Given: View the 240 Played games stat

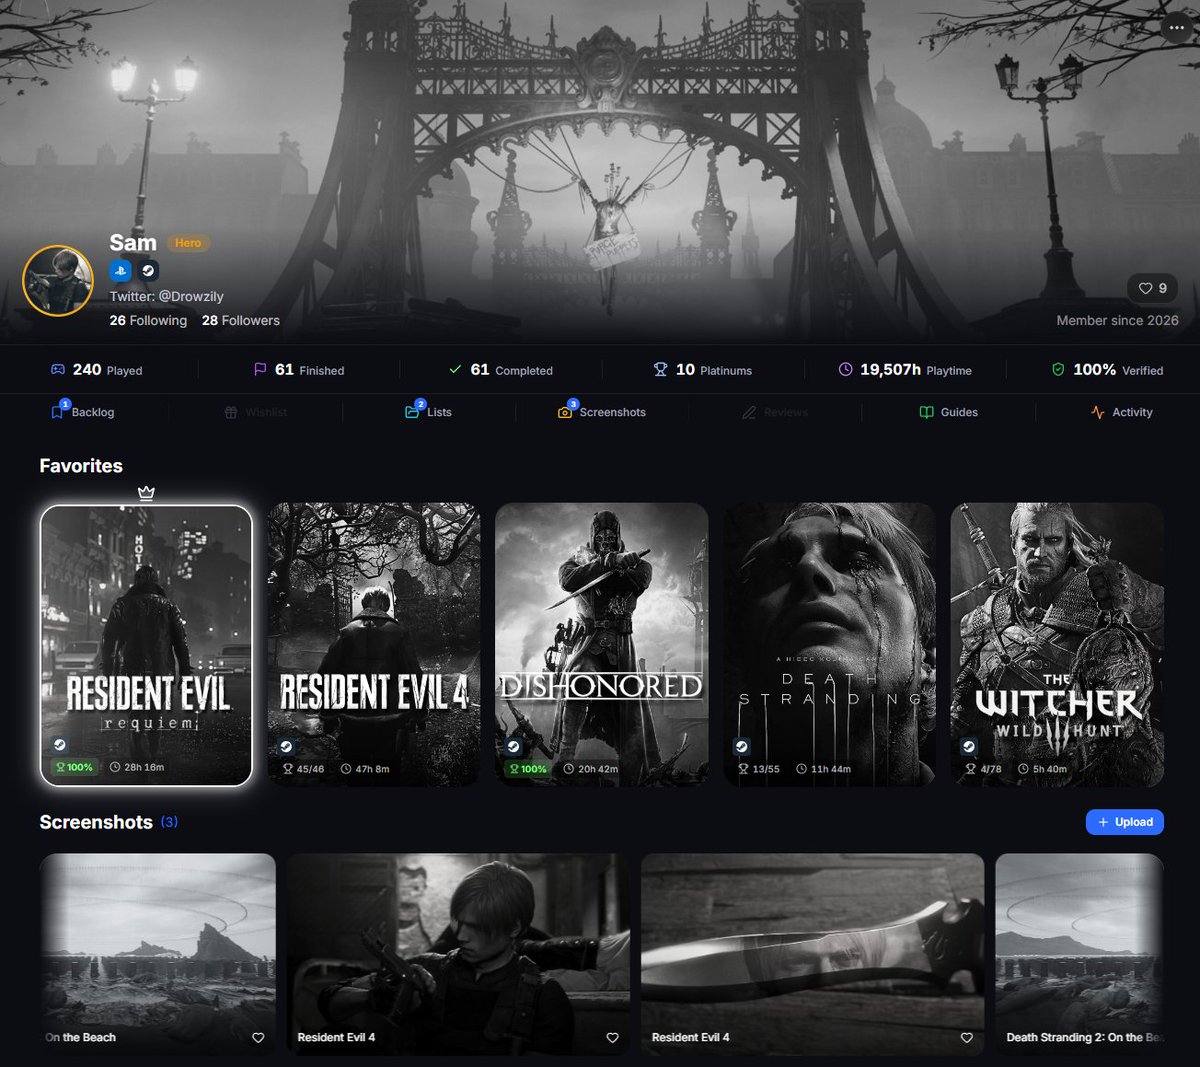Looking at the screenshot, I should (97, 370).
